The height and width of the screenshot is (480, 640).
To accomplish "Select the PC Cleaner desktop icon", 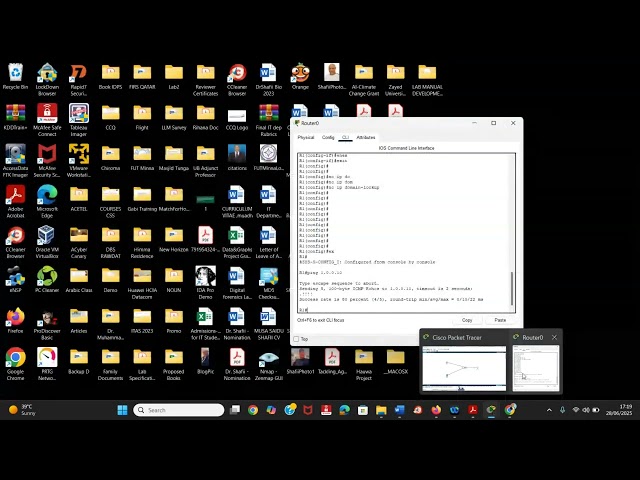I will pyautogui.click(x=47, y=280).
